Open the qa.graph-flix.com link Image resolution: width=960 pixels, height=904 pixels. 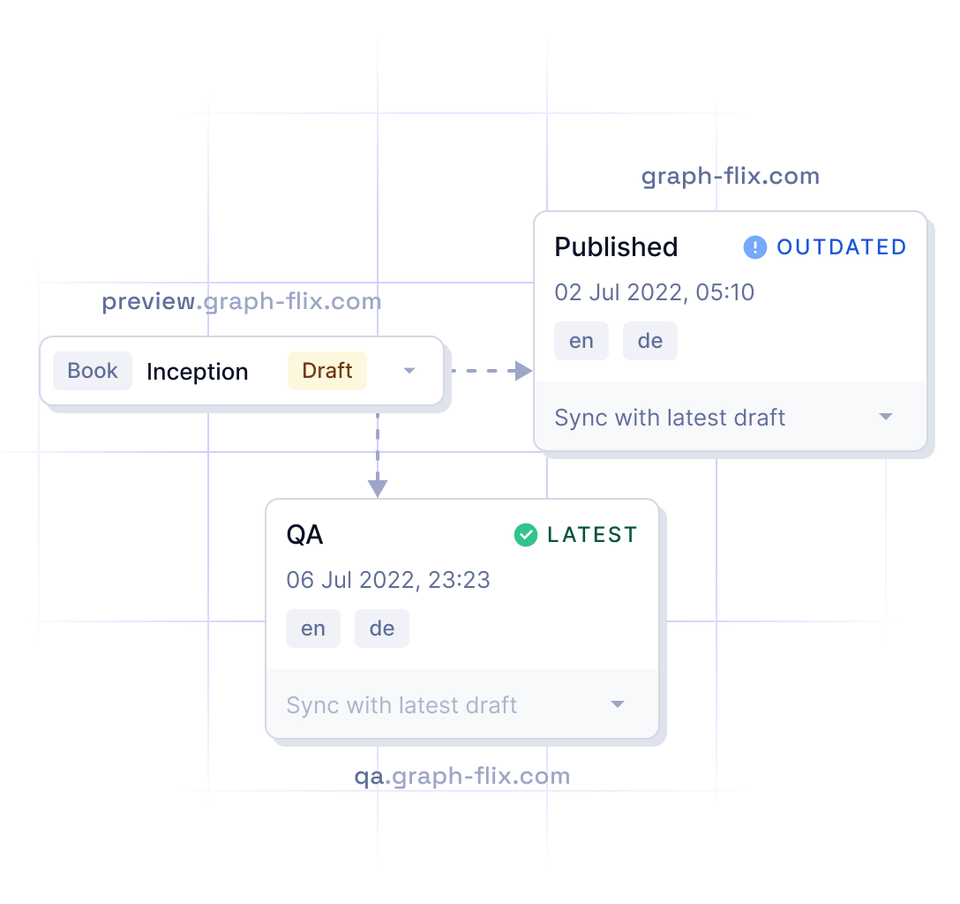click(x=462, y=776)
